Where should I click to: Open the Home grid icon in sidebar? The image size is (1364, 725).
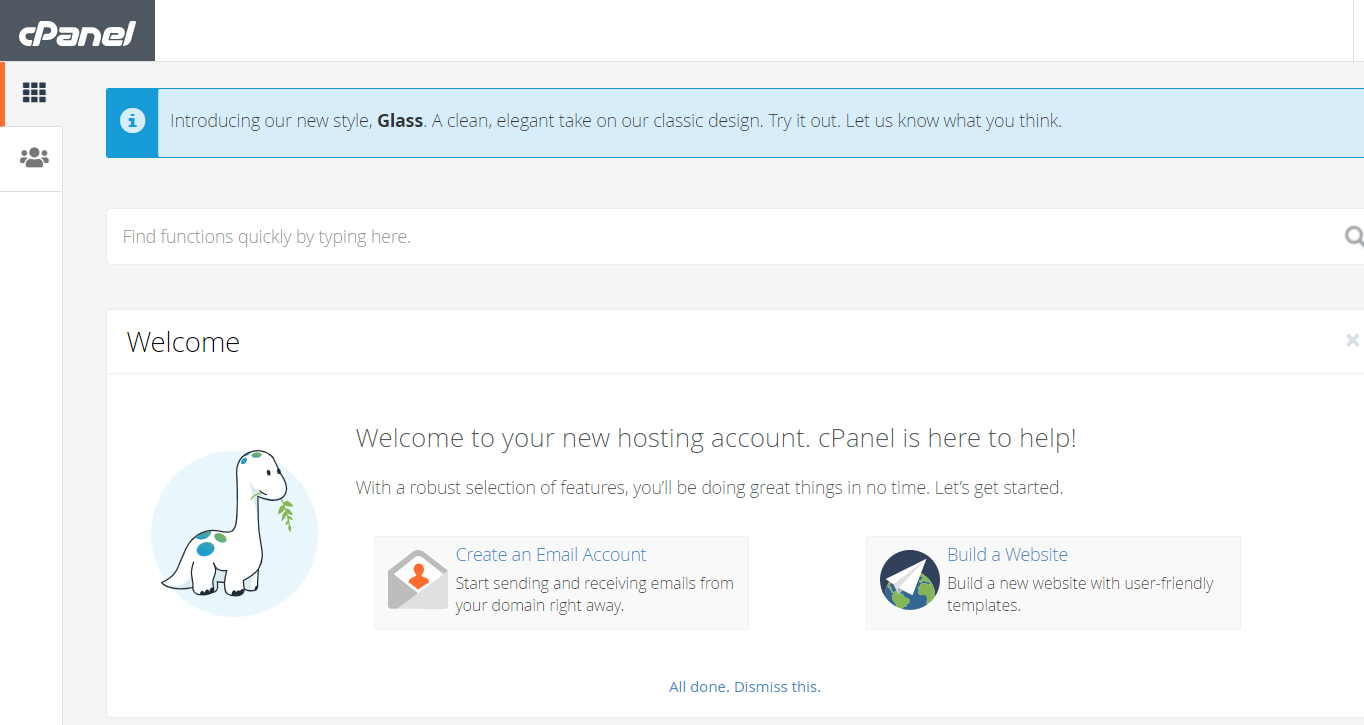coord(34,93)
